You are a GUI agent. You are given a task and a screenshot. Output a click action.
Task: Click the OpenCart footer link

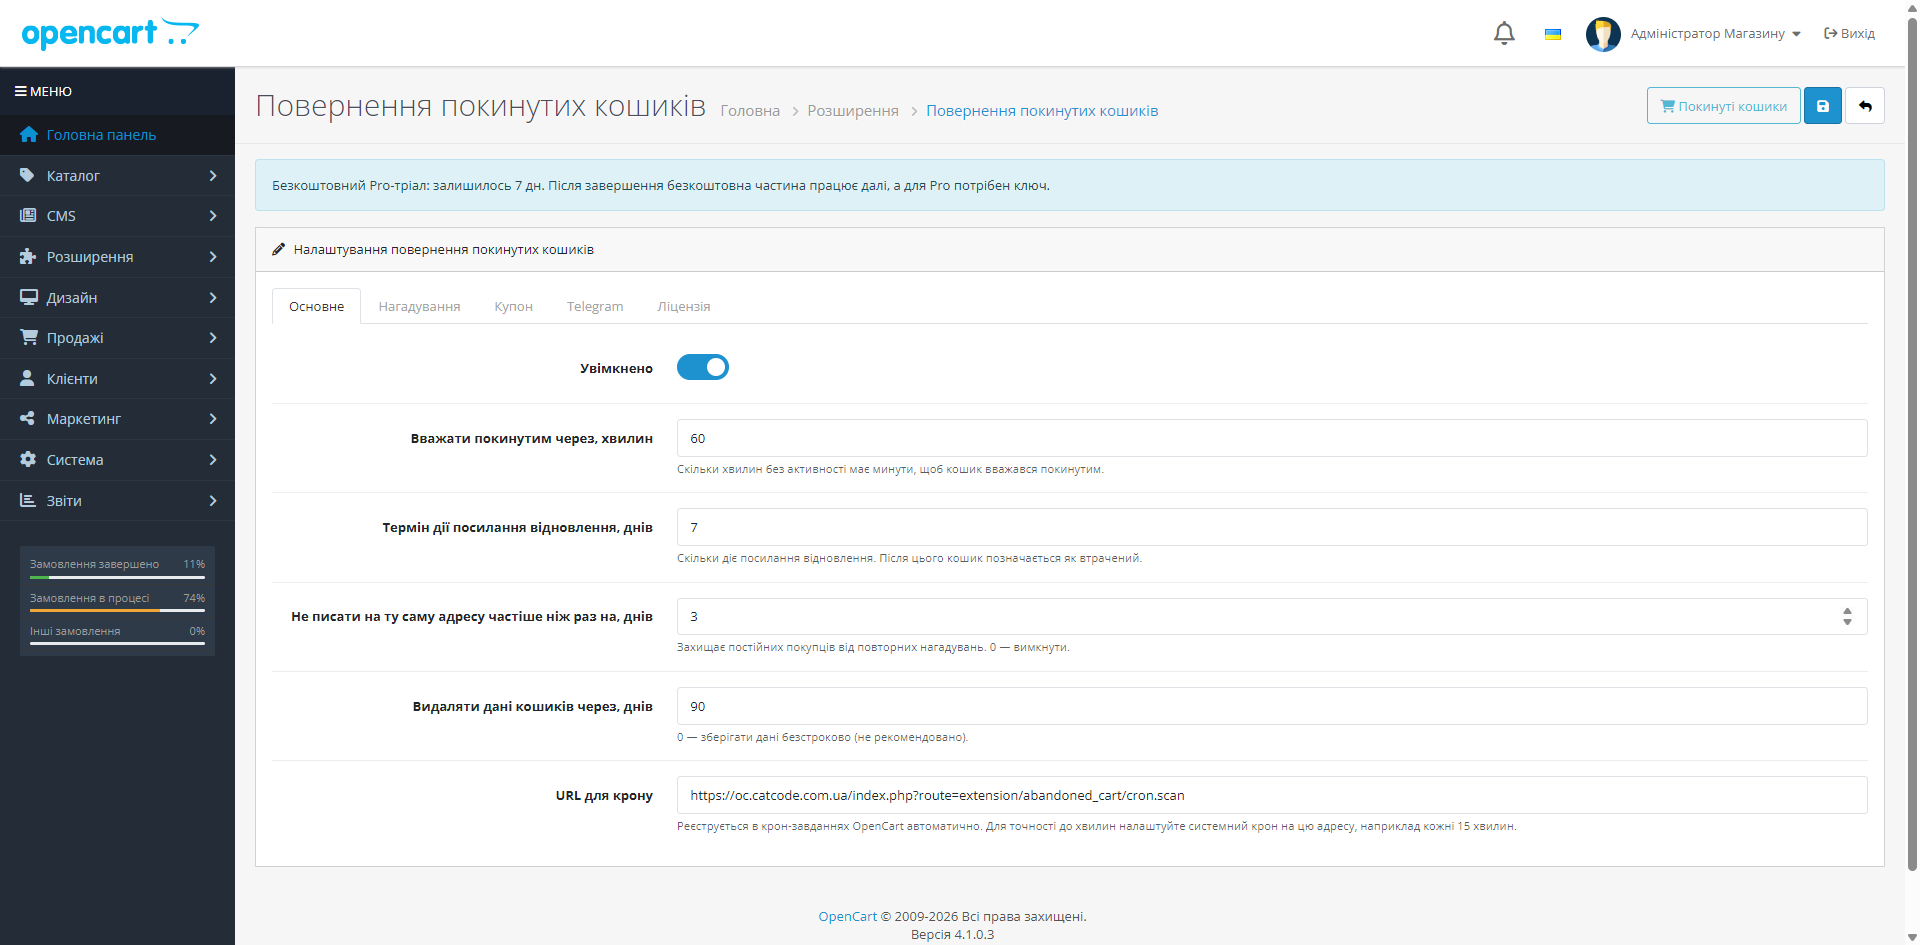coord(847,917)
